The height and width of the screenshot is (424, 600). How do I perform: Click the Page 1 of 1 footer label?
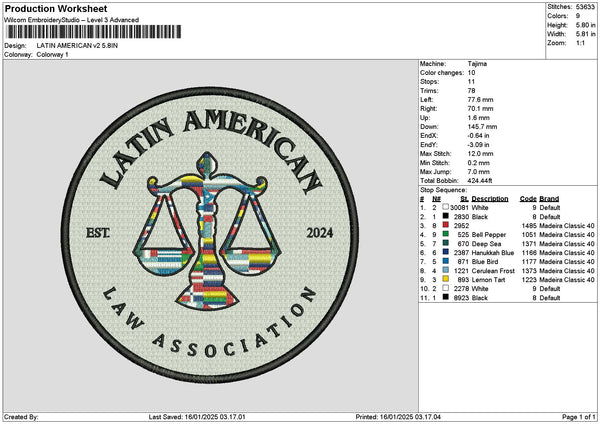tap(579, 417)
